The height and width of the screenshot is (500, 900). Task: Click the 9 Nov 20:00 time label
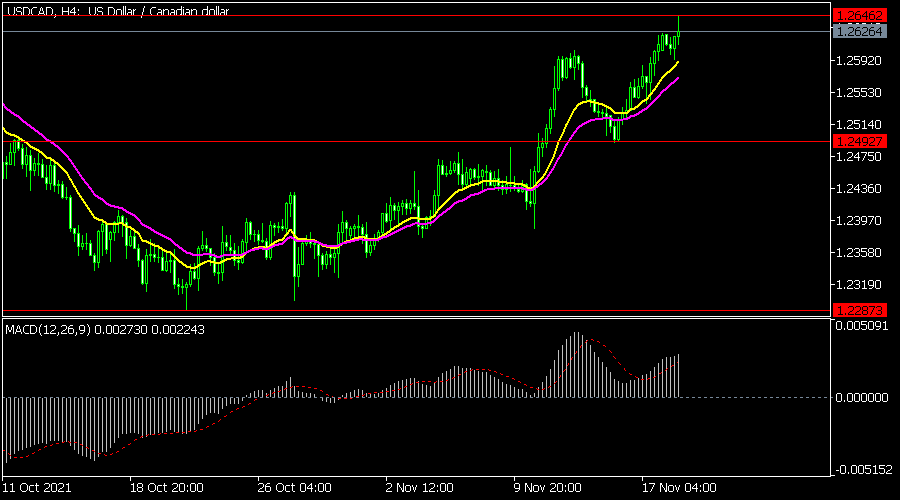coord(548,488)
